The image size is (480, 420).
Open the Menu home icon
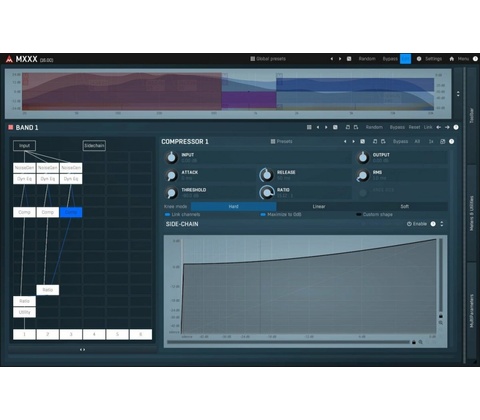coord(452,59)
